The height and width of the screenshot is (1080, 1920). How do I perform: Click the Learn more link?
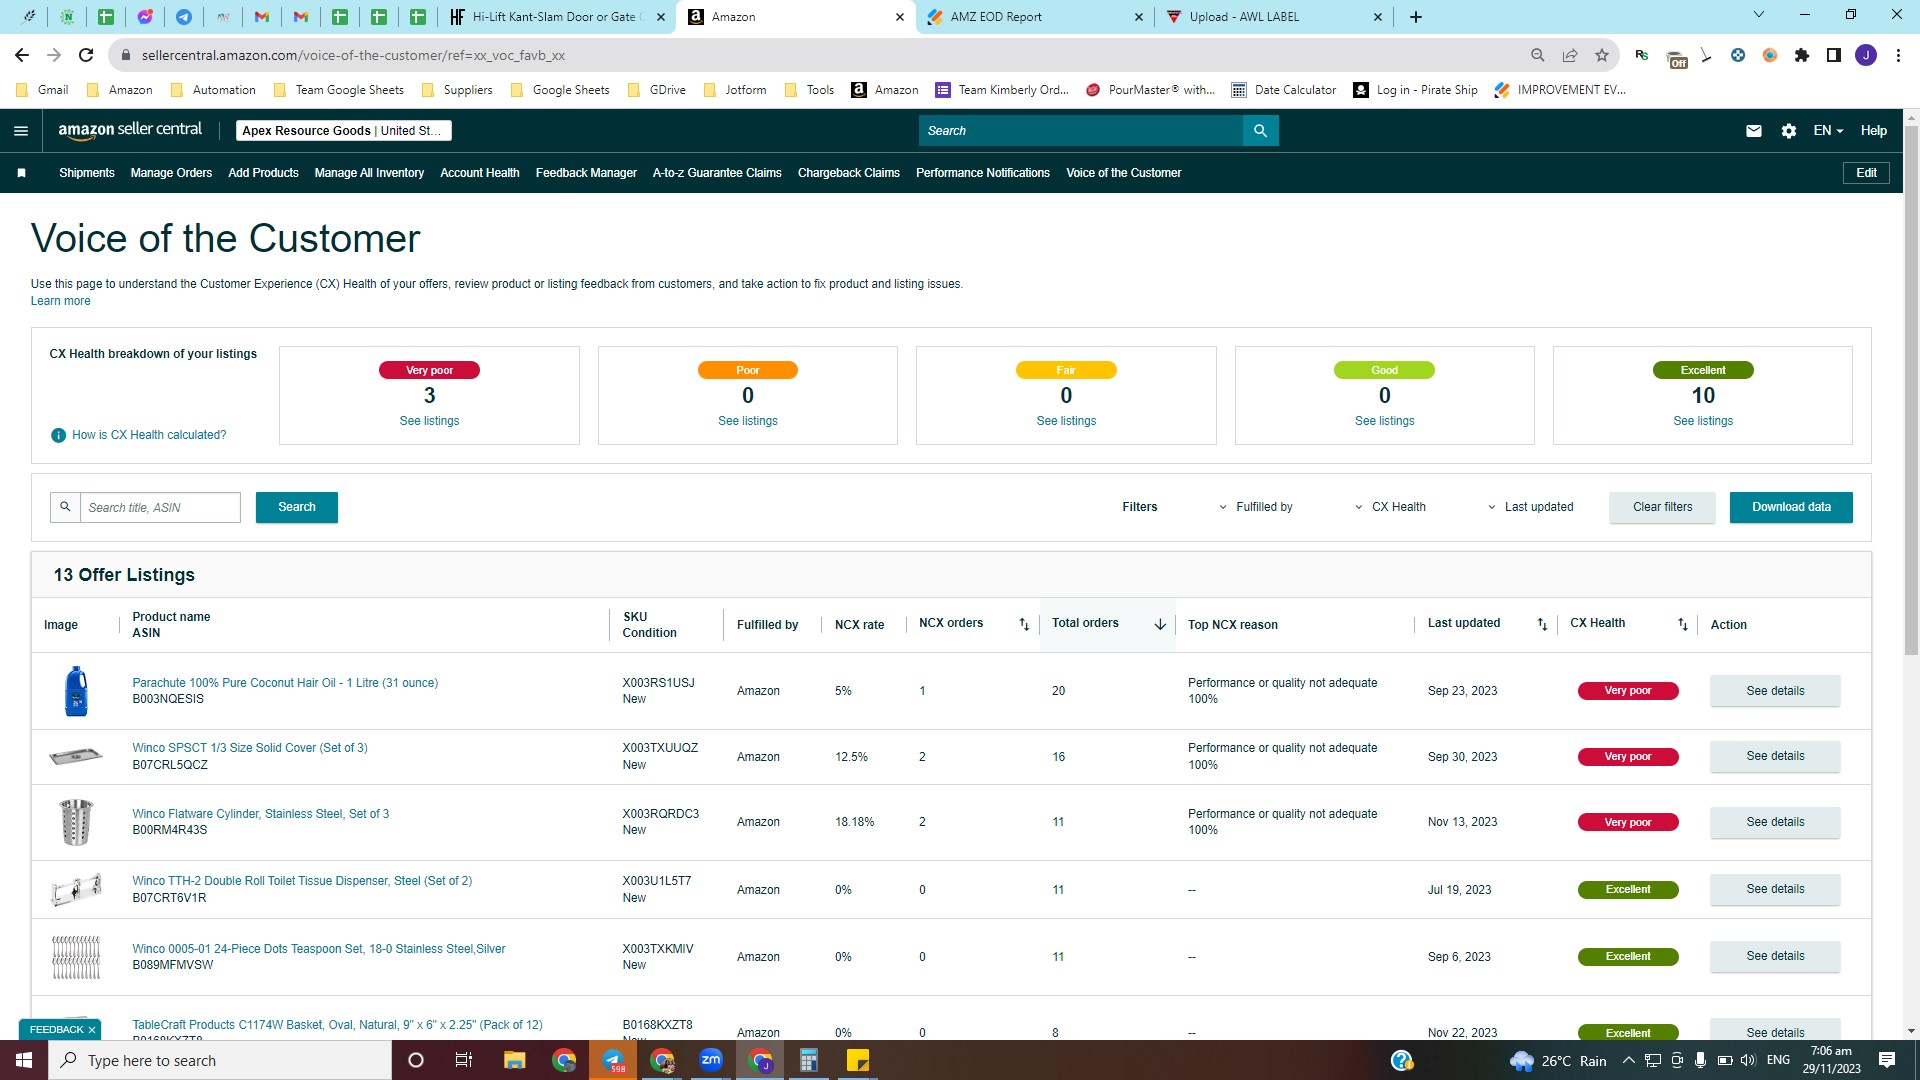click(60, 301)
